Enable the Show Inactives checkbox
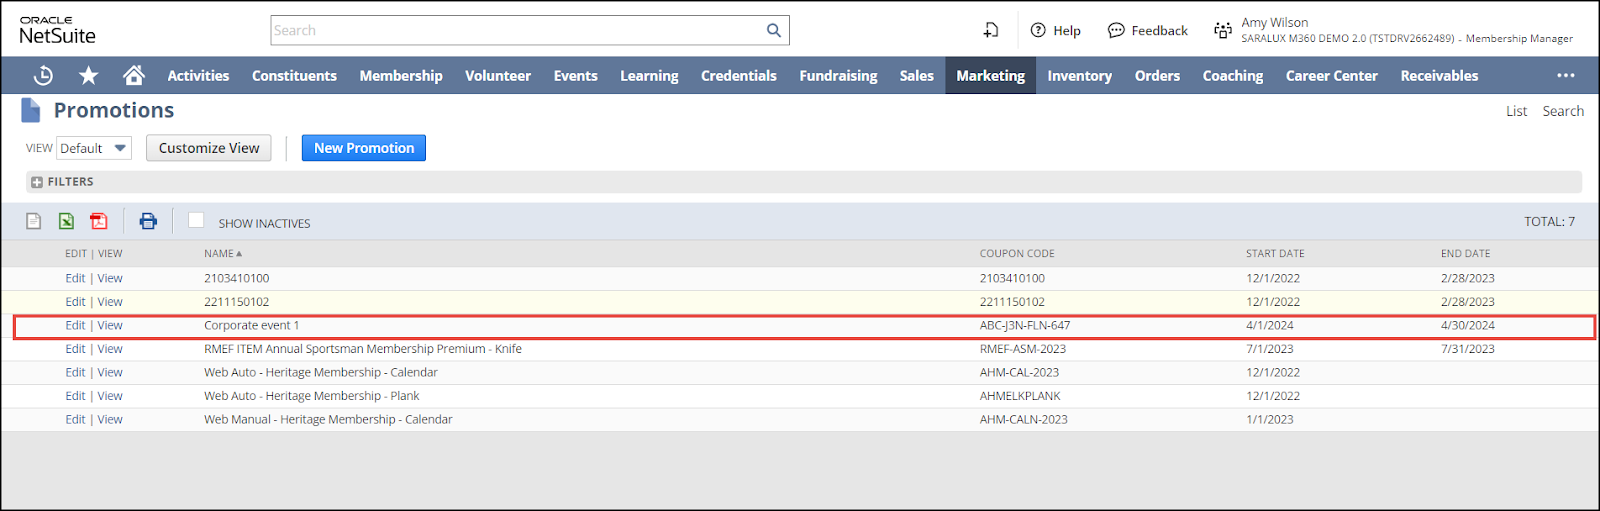Image resolution: width=1600 pixels, height=511 pixels. (196, 221)
